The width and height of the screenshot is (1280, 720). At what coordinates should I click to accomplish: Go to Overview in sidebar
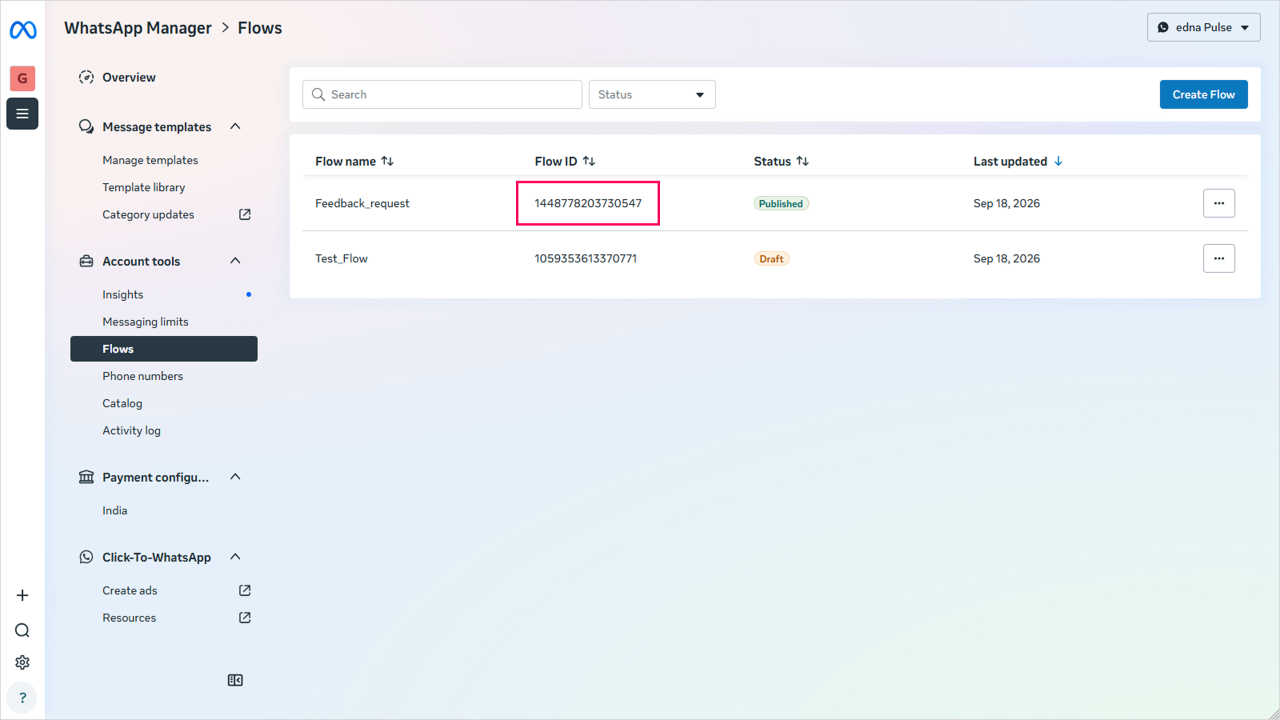pyautogui.click(x=129, y=77)
